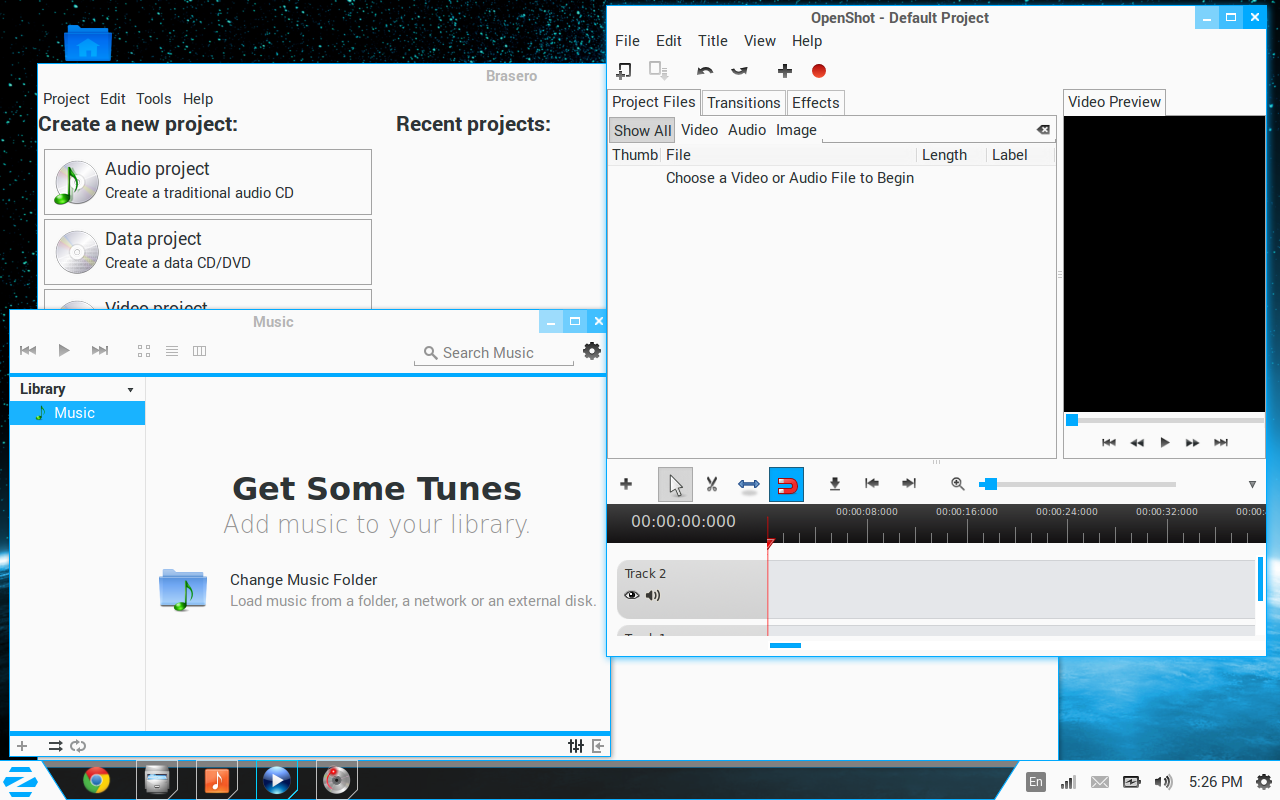Switch to the Project Files tab
The image size is (1280, 800).
pos(654,102)
